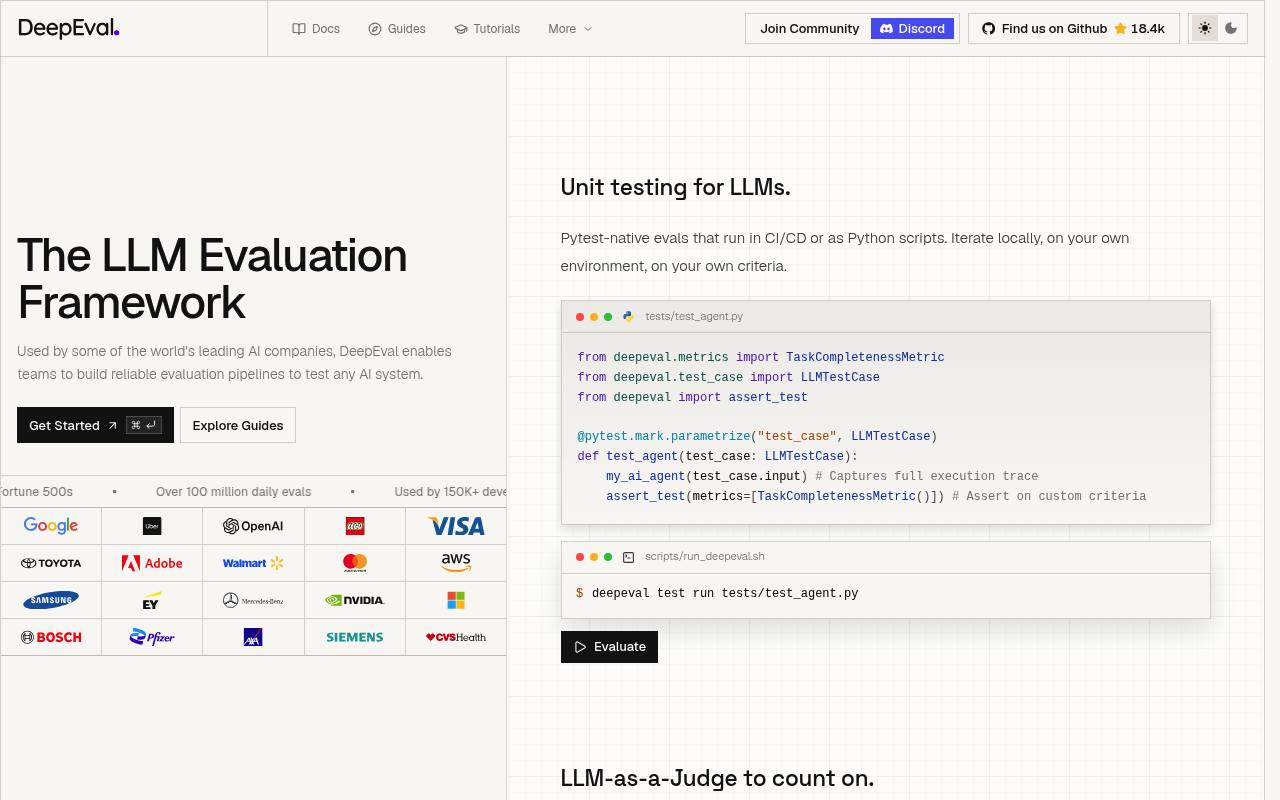Click the VISA logo

(456, 526)
